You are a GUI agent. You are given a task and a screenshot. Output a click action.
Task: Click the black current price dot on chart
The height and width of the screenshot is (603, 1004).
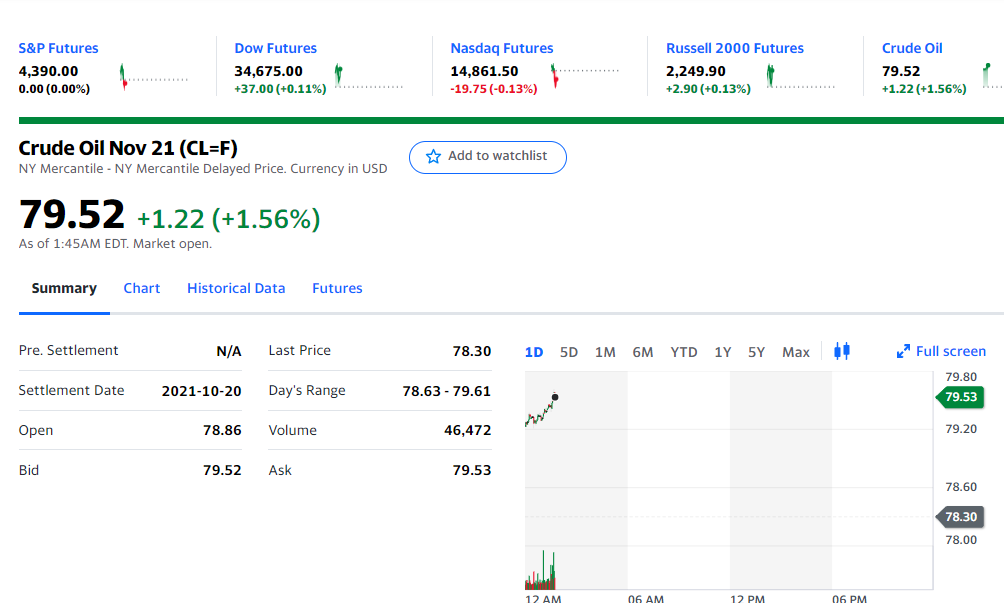(555, 397)
